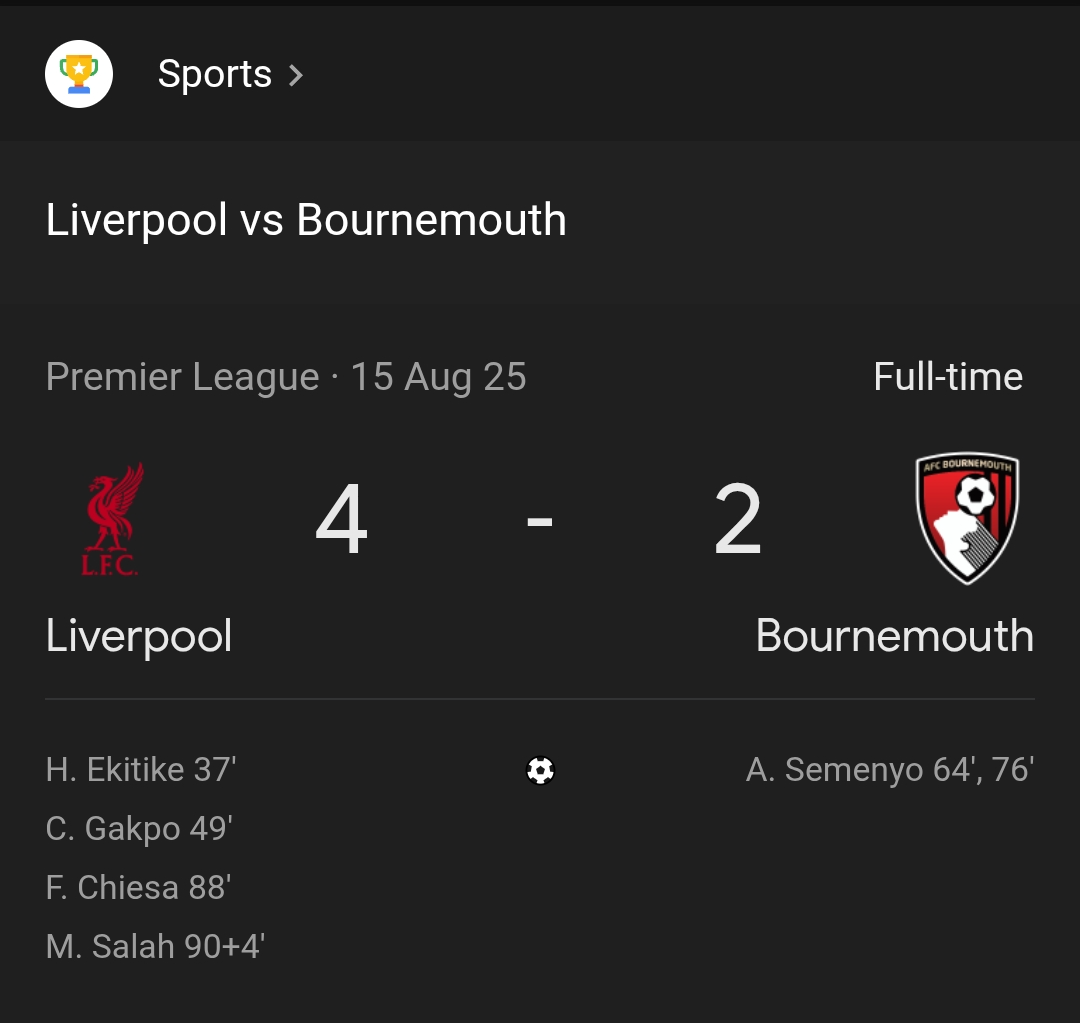Click A. Semenyo's goal times
This screenshot has width=1080, height=1023.
click(888, 770)
